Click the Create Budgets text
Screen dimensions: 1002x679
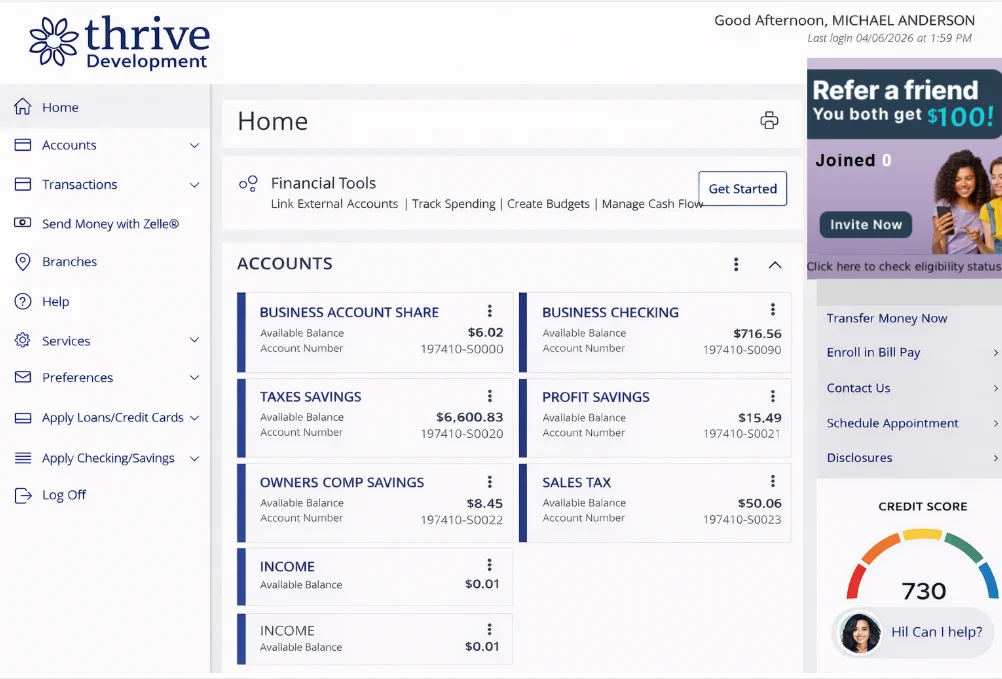(x=548, y=204)
